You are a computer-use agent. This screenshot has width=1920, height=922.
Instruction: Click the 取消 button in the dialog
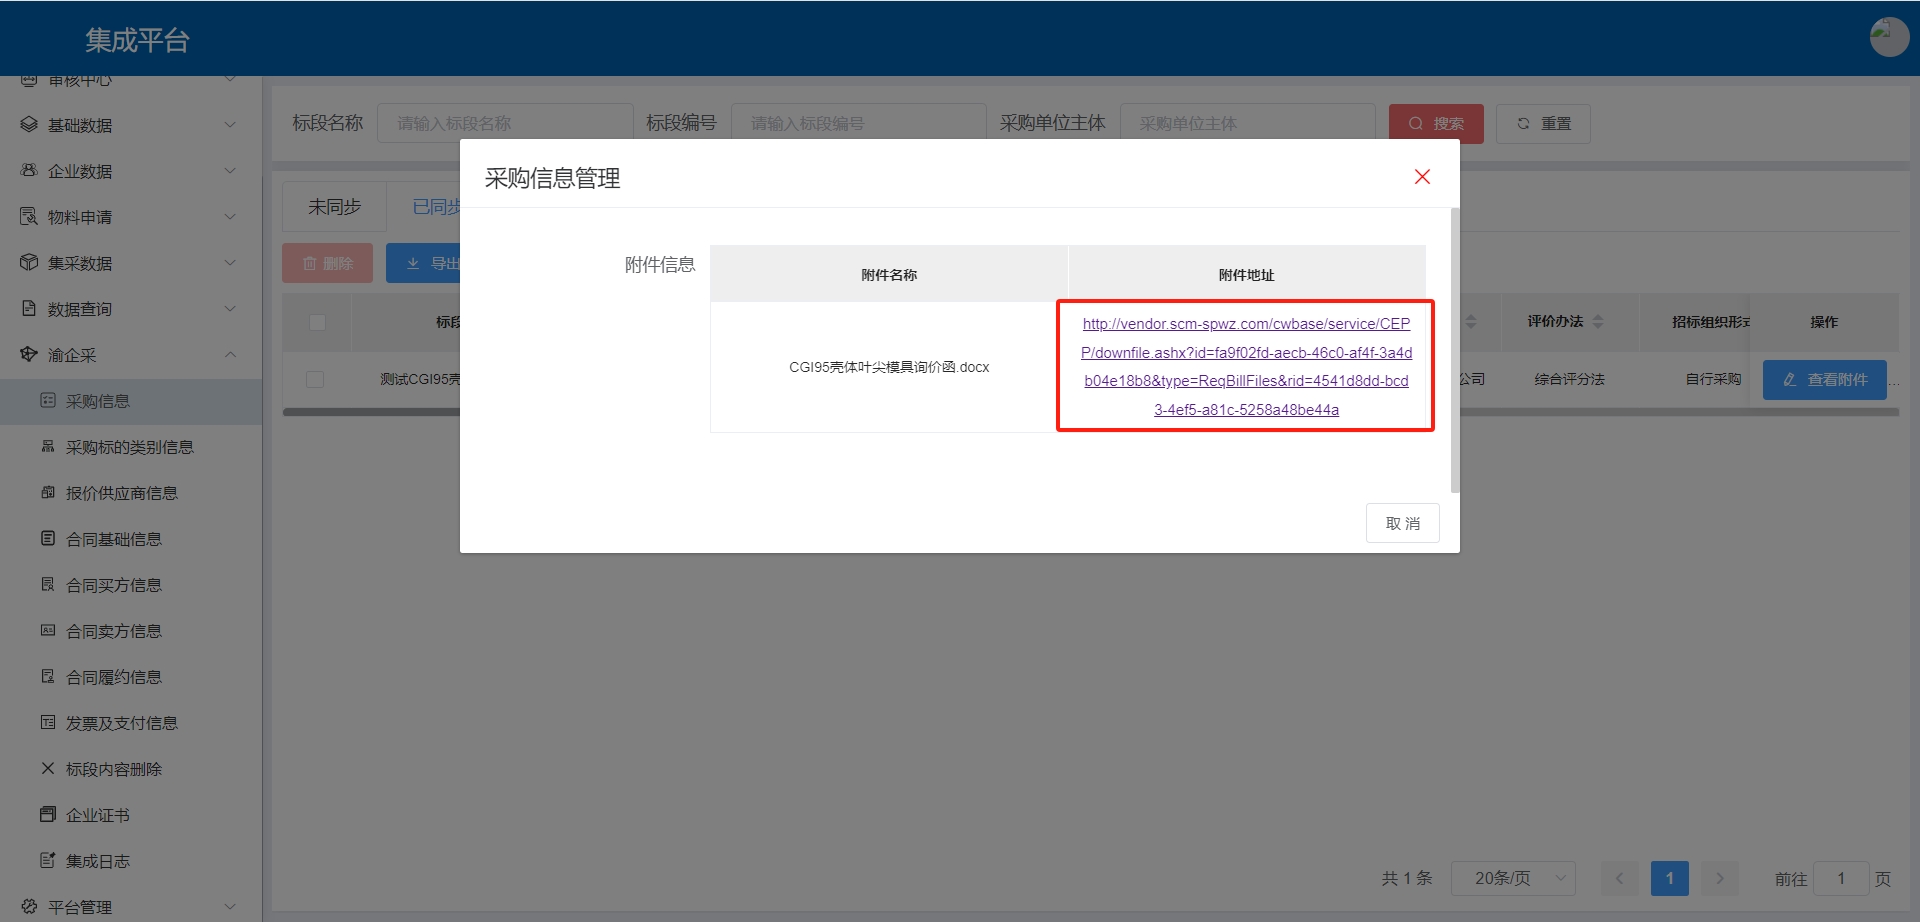(x=1402, y=523)
